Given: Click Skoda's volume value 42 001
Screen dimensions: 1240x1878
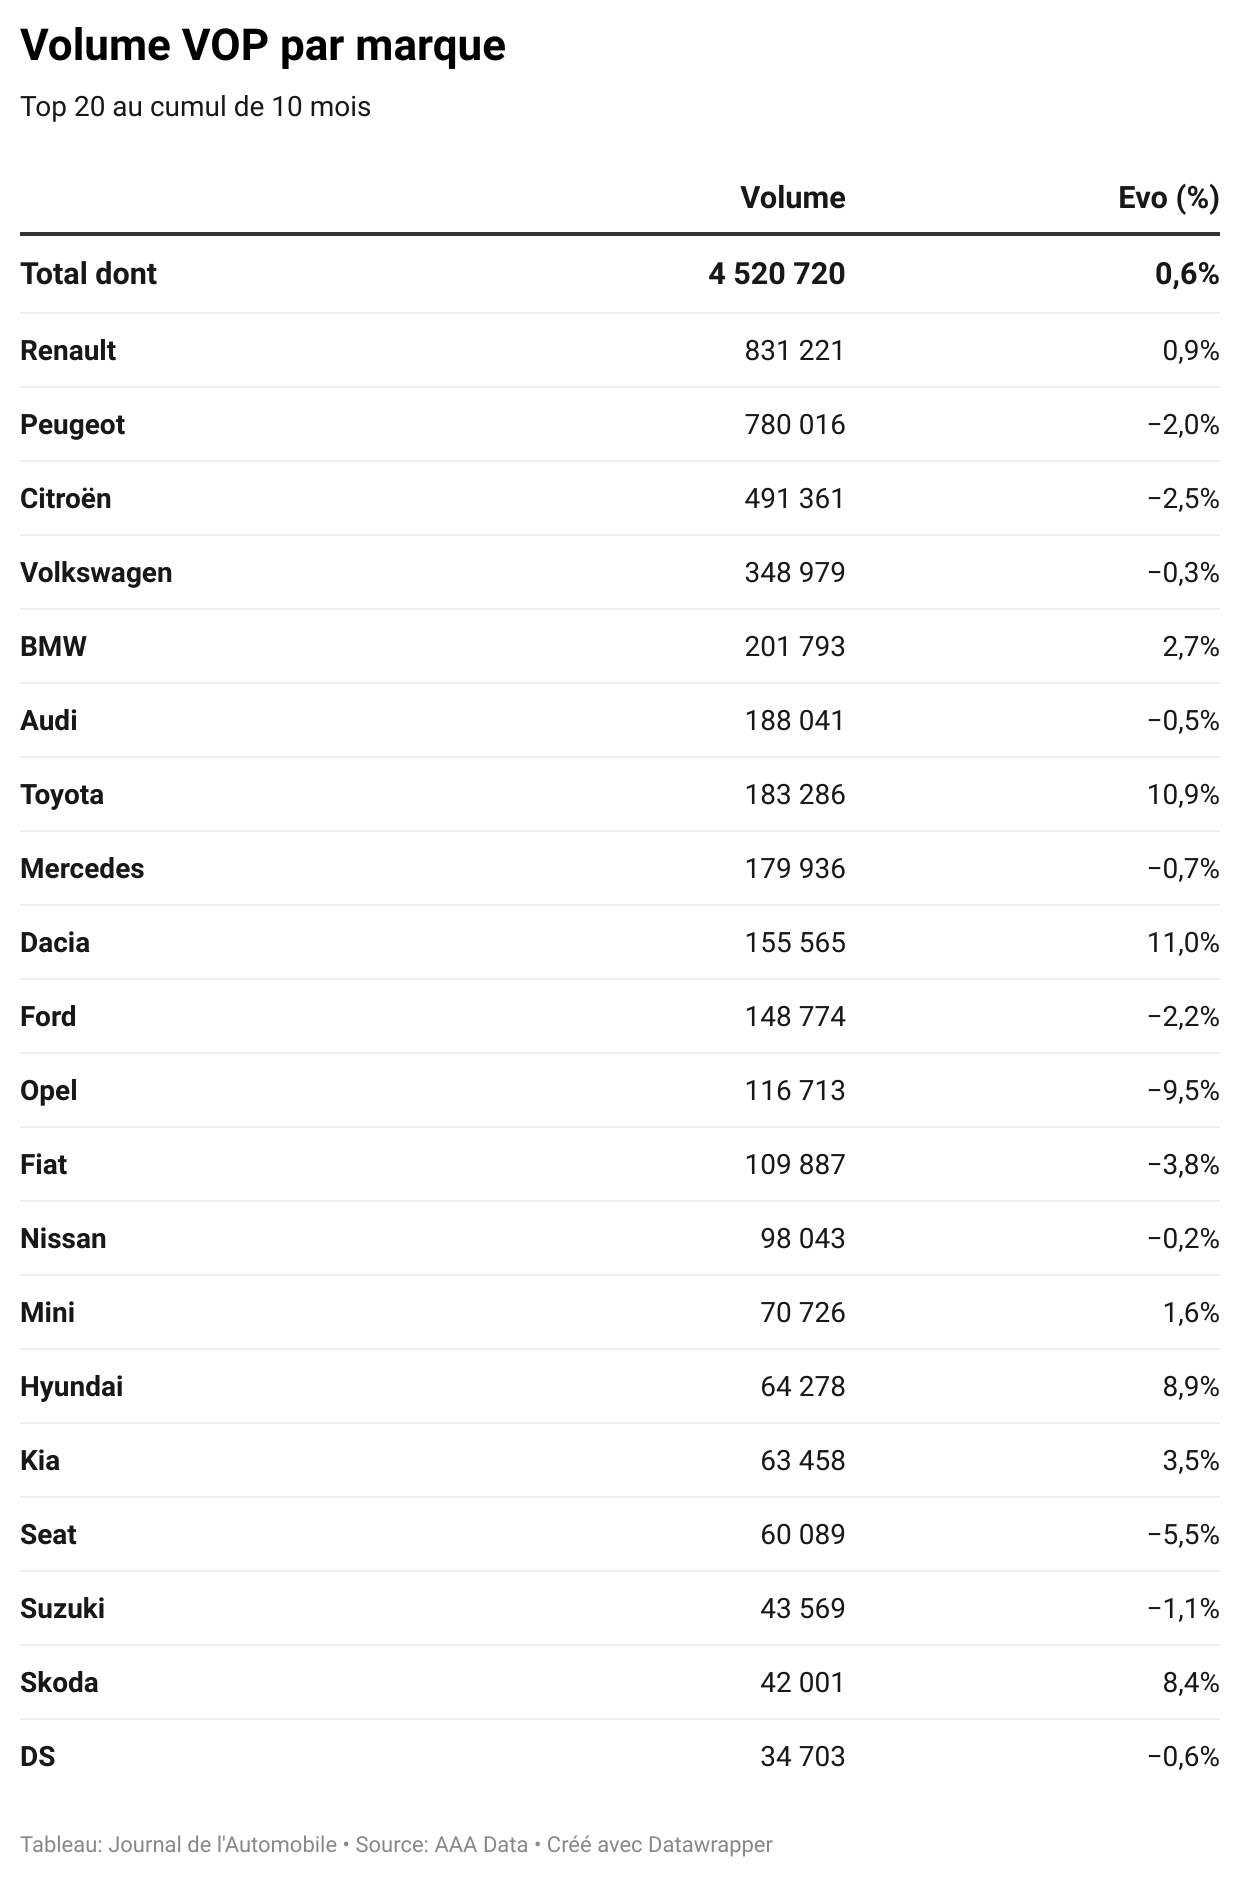Looking at the screenshot, I should click(802, 1682).
